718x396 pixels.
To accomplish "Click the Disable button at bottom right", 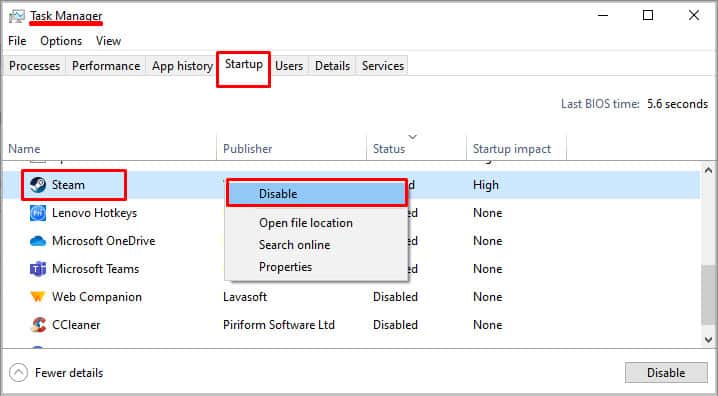I will [x=666, y=373].
